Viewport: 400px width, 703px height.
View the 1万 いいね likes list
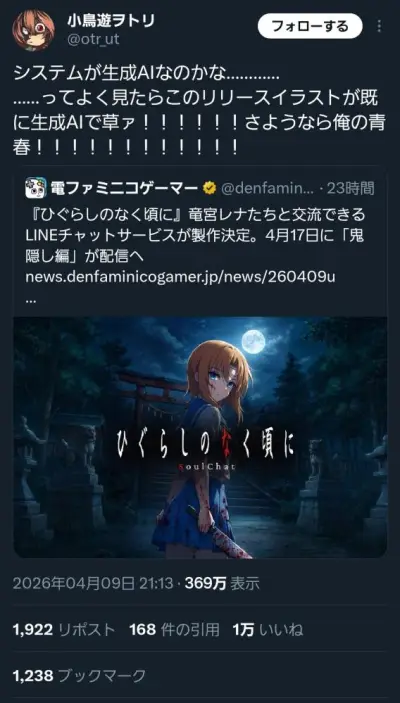pos(268,630)
